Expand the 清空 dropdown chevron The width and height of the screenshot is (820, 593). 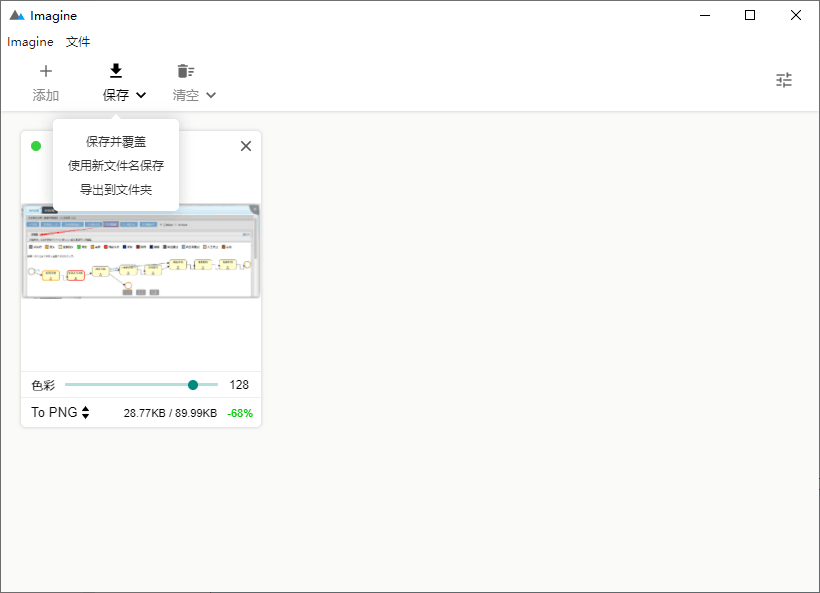tap(211, 96)
